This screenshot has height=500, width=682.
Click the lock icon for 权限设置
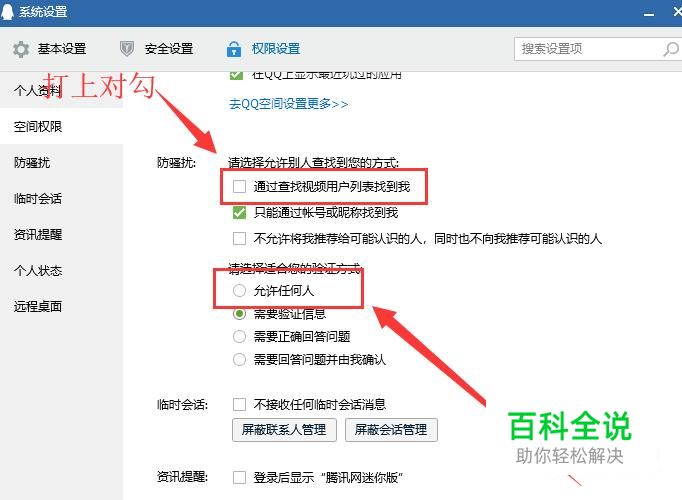[234, 49]
